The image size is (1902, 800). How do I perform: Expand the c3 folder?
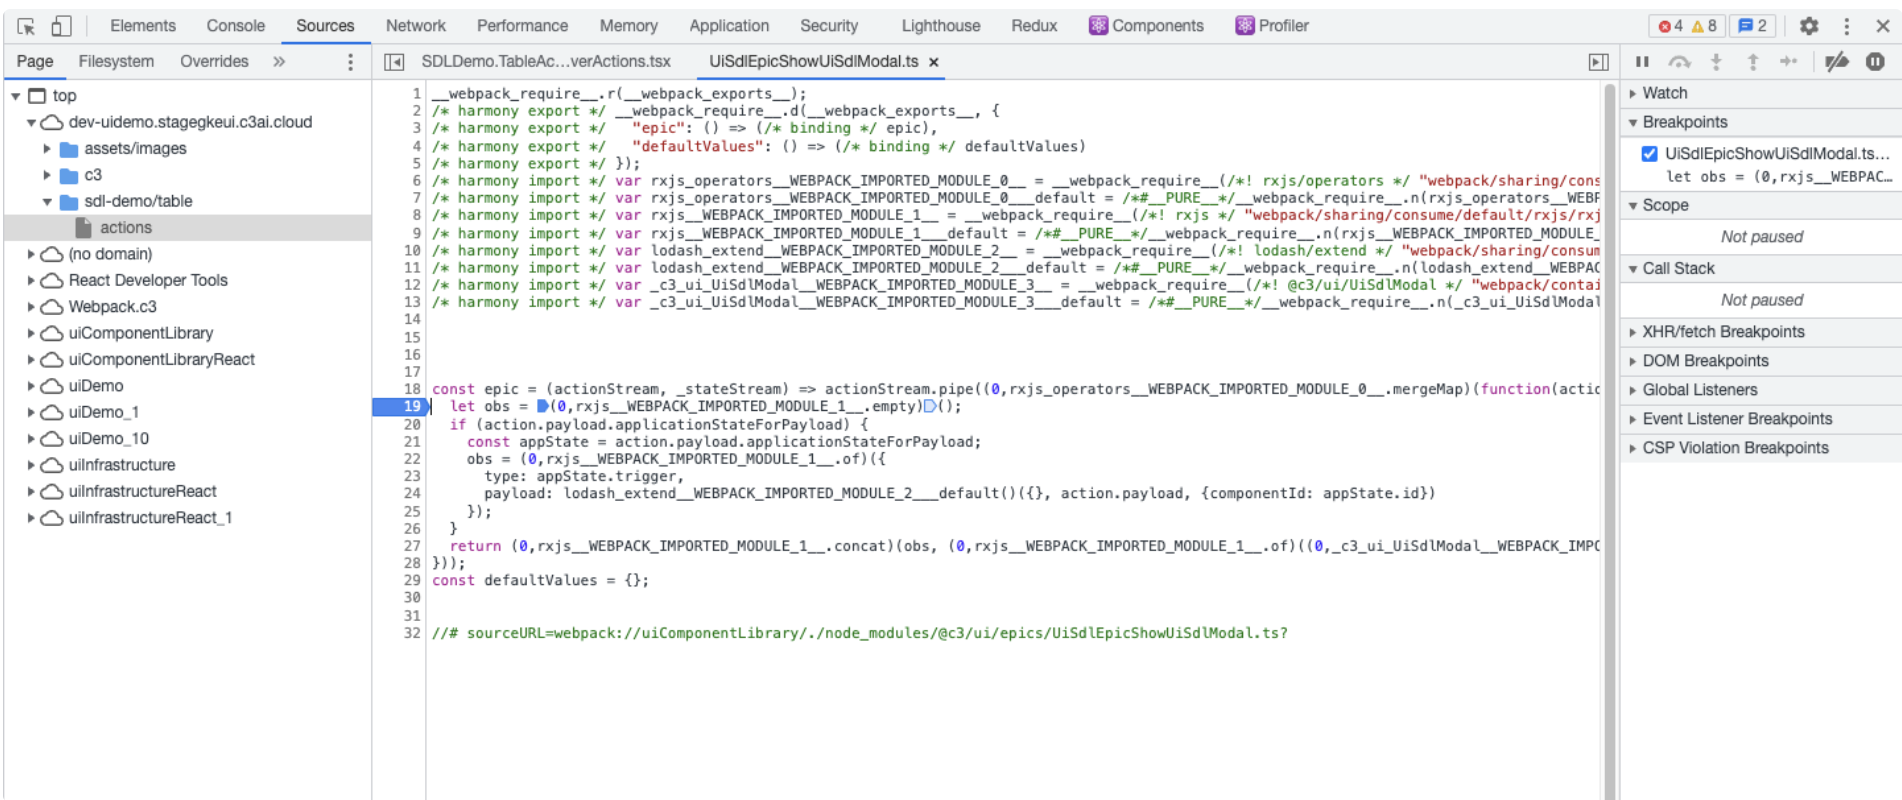[47, 175]
